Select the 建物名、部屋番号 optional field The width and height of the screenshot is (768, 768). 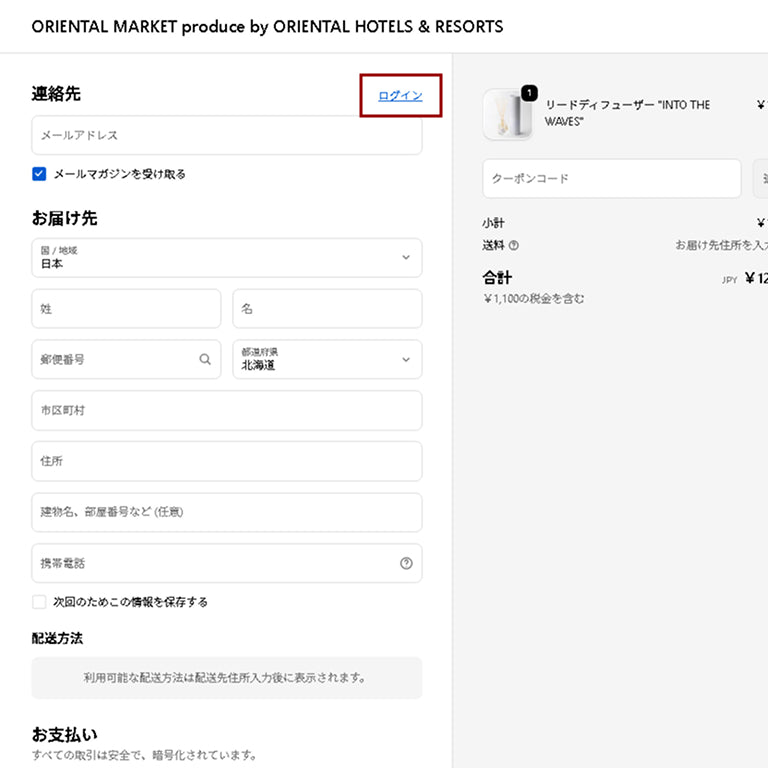pyautogui.click(x=226, y=512)
